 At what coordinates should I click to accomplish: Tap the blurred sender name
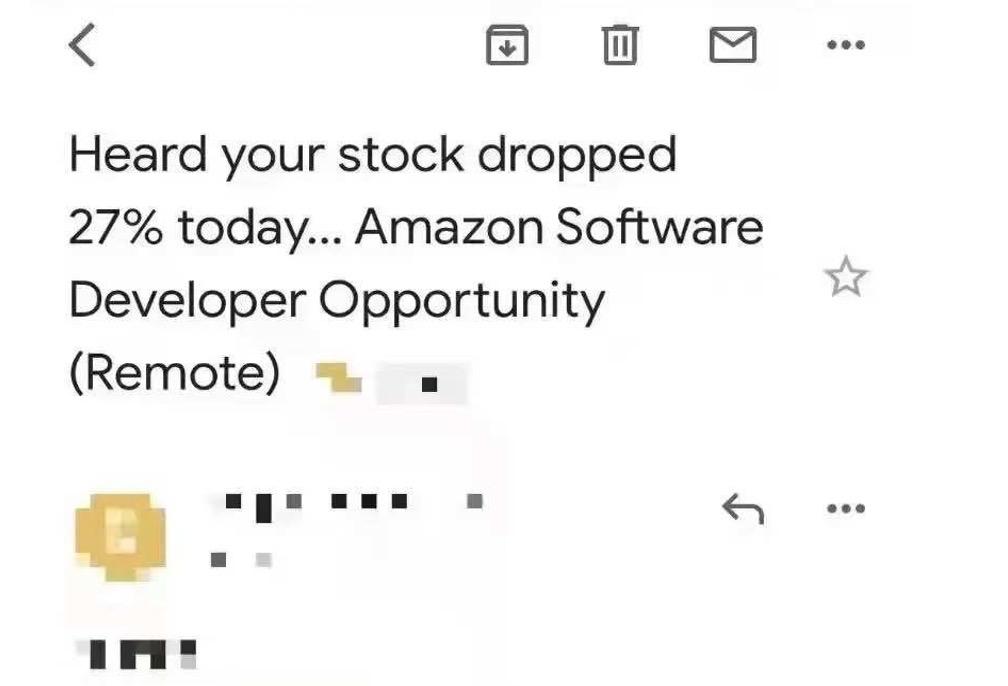tap(315, 501)
